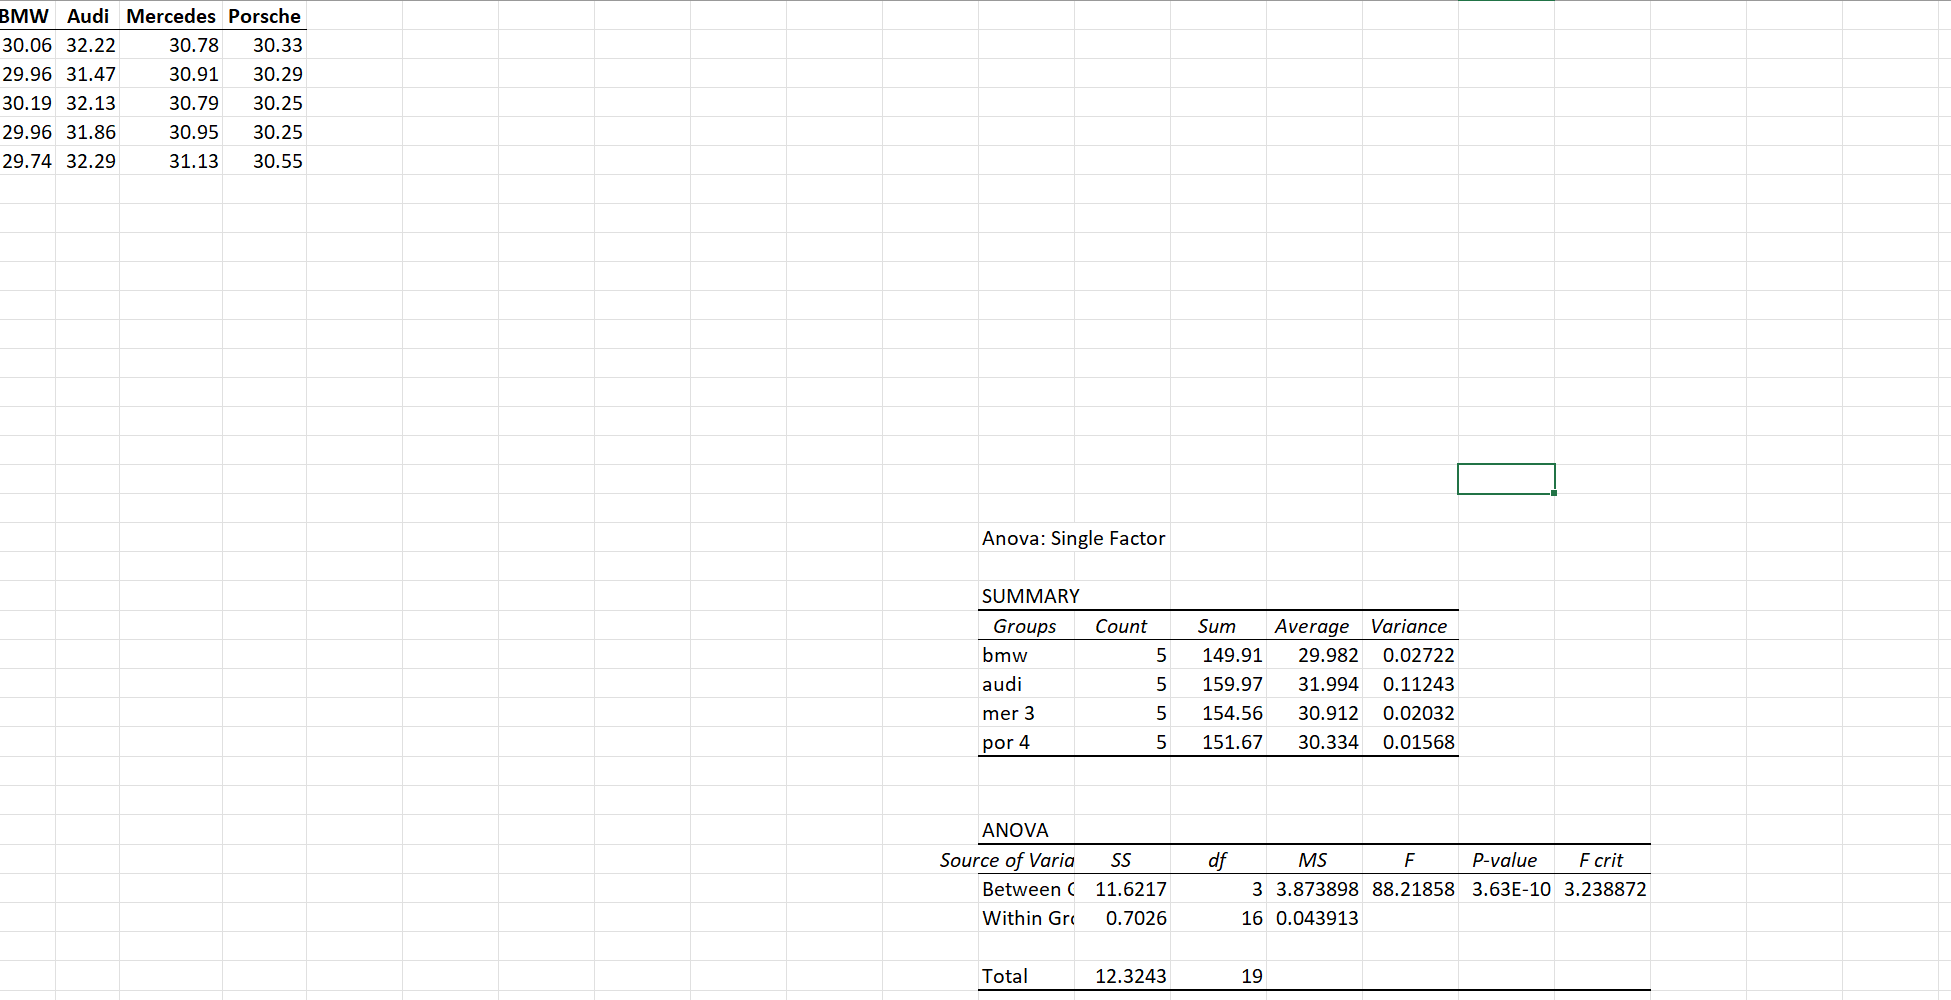Select the cell containing 31.86
Screen dimensions: 1951x1000
[88, 132]
